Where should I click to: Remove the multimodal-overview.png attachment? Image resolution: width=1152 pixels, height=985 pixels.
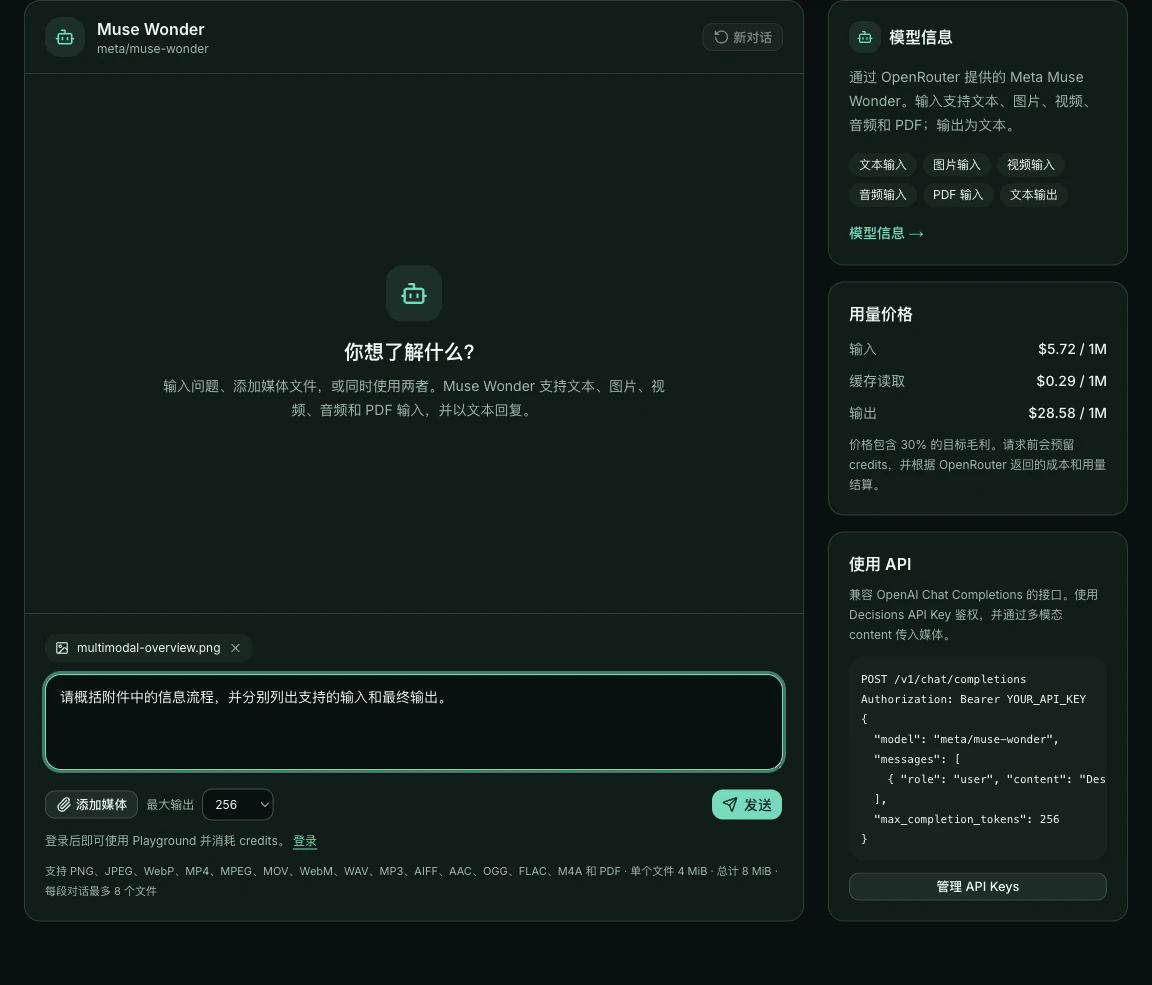235,648
